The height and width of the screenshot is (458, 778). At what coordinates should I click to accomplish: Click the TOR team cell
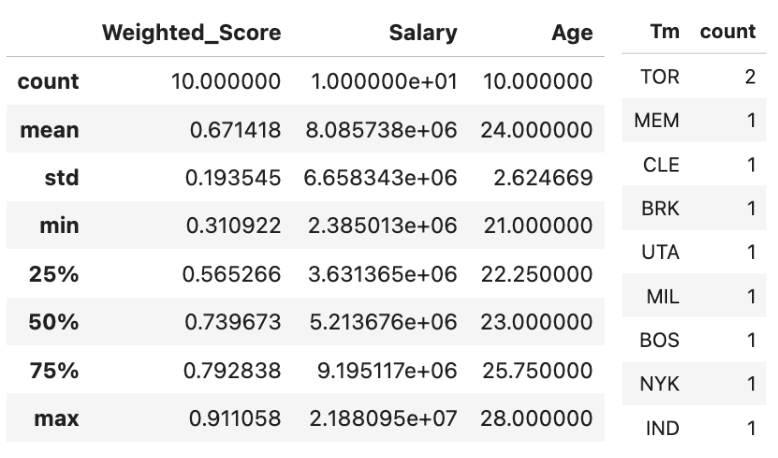tap(659, 77)
